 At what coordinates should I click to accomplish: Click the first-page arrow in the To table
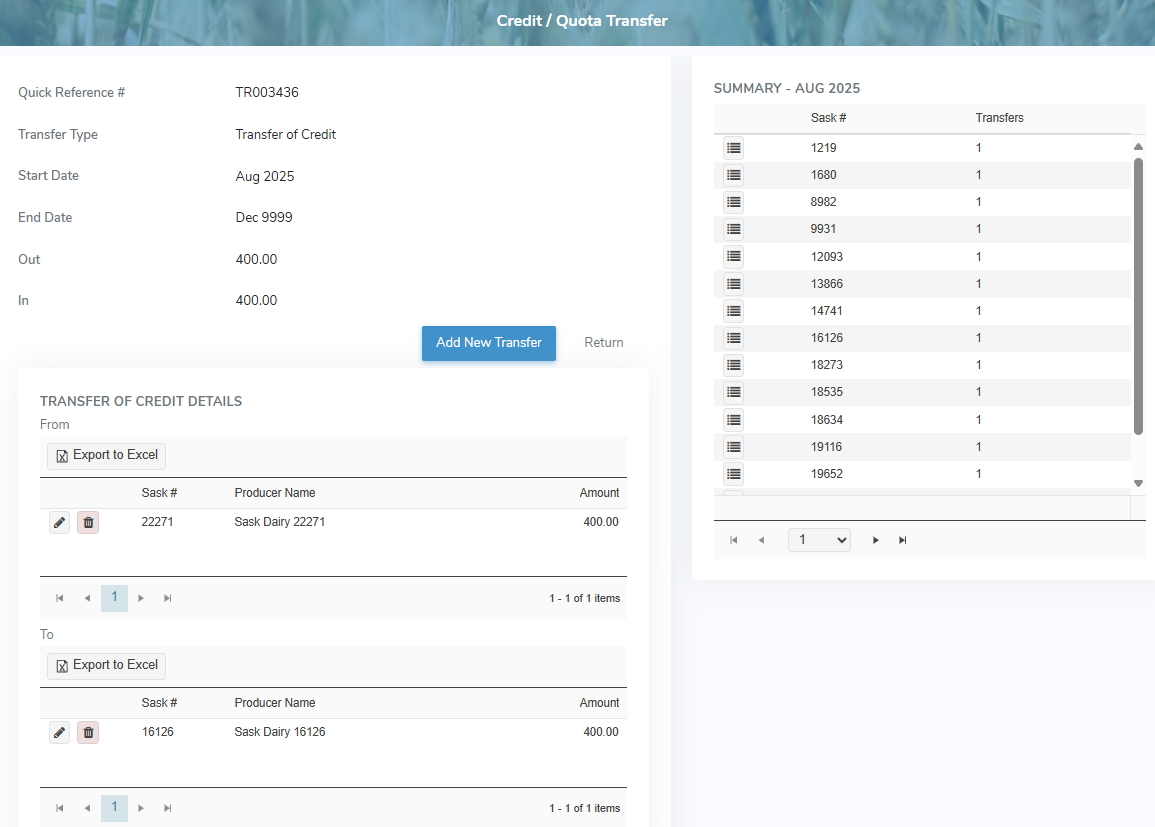[x=59, y=808]
